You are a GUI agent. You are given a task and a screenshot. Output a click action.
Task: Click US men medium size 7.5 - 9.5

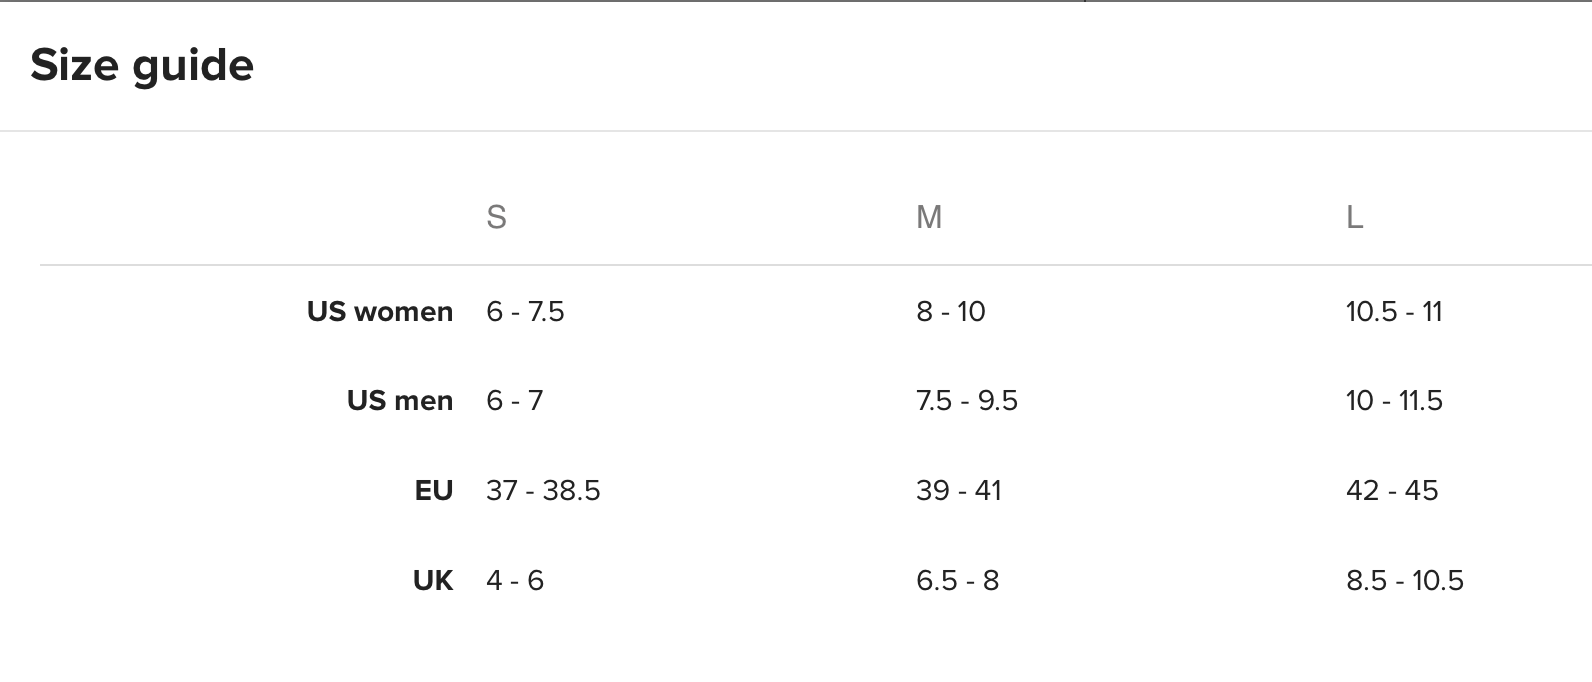(x=967, y=401)
